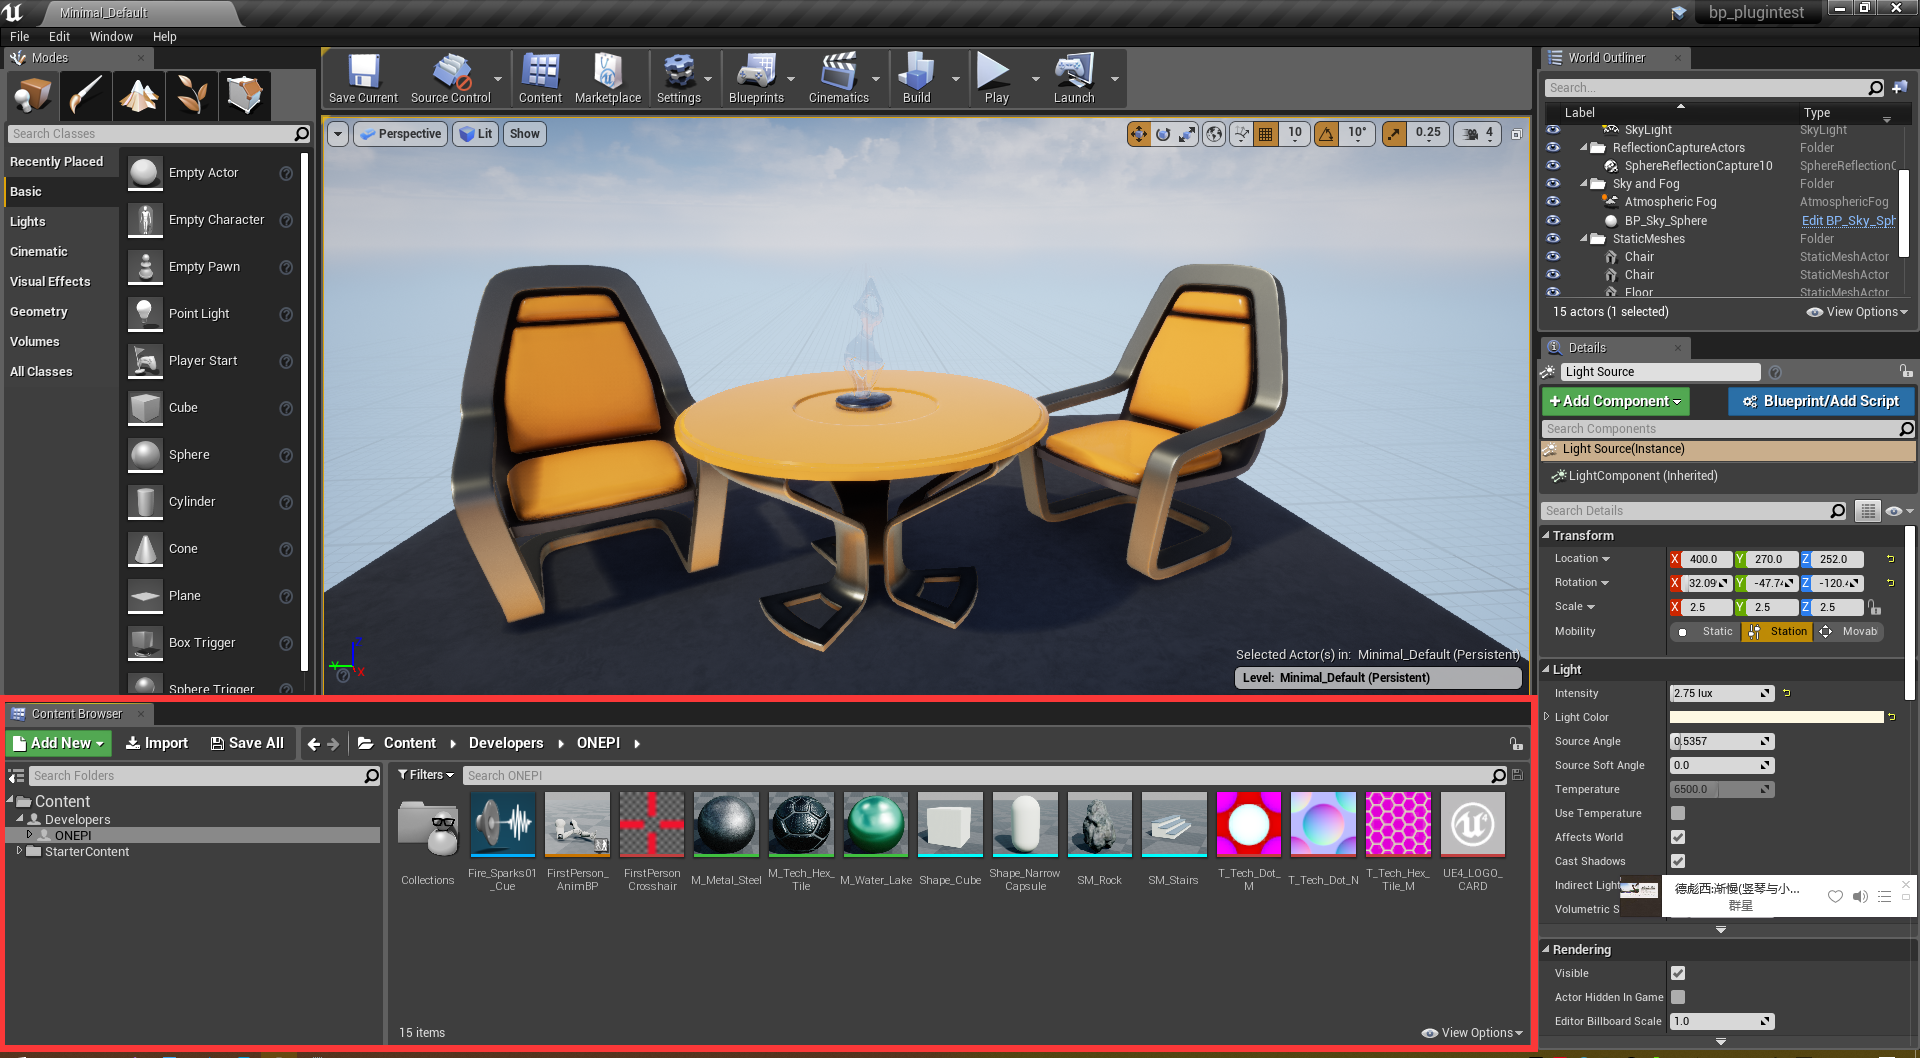Screen dimensions: 1920x1058
Task: Open the SM_Rock asset thumbnail
Action: [x=1099, y=824]
